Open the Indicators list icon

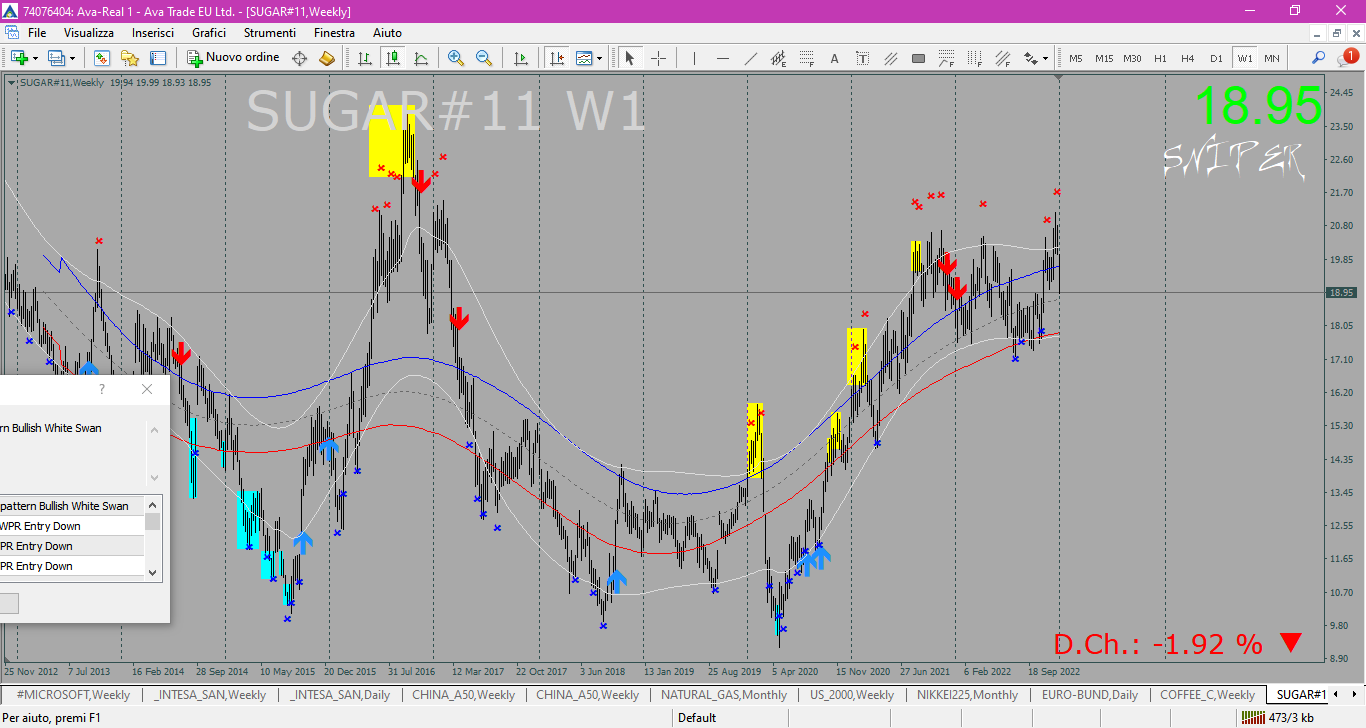pyautogui.click(x=584, y=58)
